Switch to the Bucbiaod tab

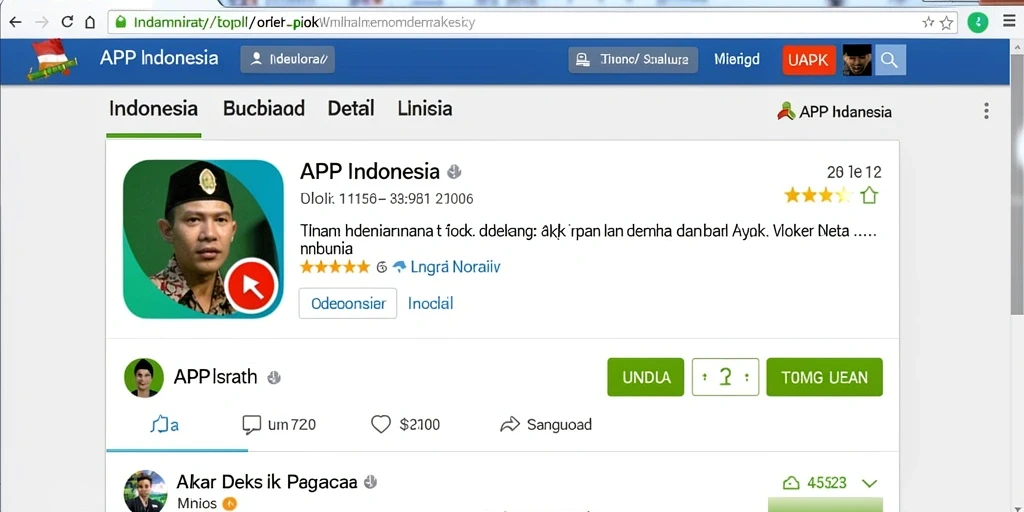coord(264,108)
